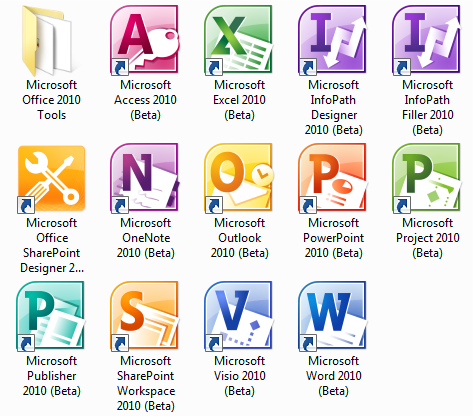Select the Office SharePoint Designer wrench icon
This screenshot has width=473, height=416.
pyautogui.click(x=51, y=179)
